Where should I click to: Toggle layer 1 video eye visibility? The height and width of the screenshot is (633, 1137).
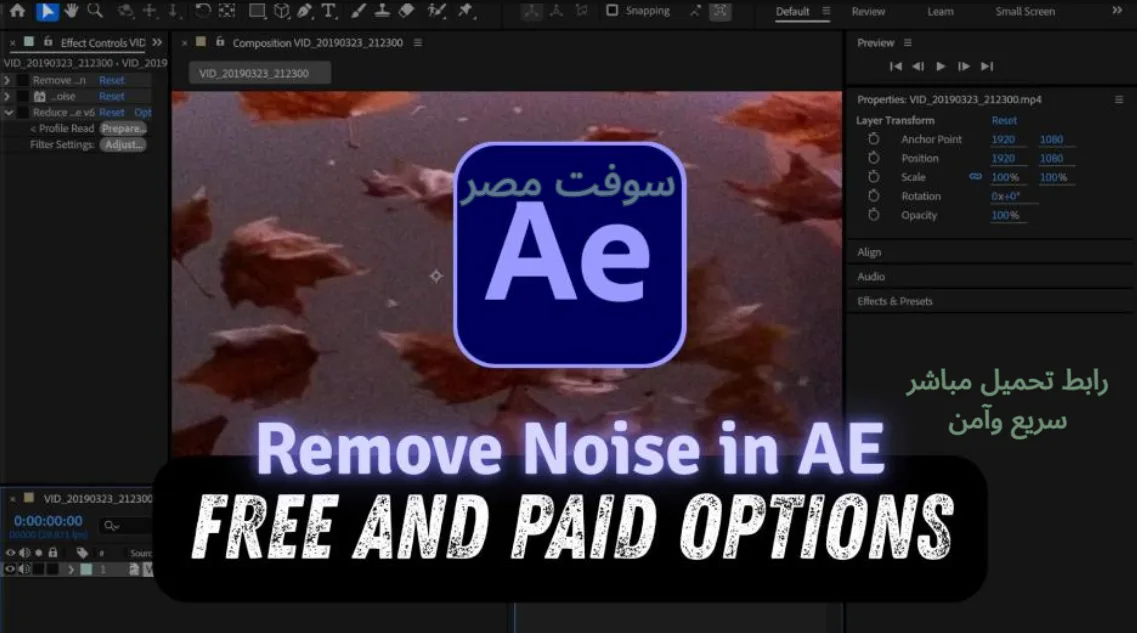click(x=10, y=569)
